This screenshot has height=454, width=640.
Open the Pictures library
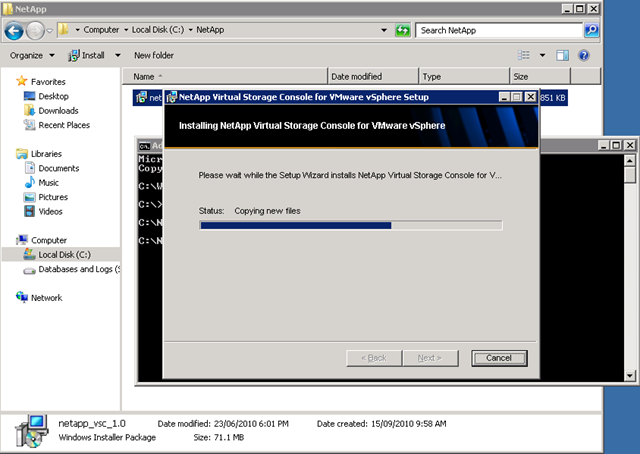(x=53, y=197)
